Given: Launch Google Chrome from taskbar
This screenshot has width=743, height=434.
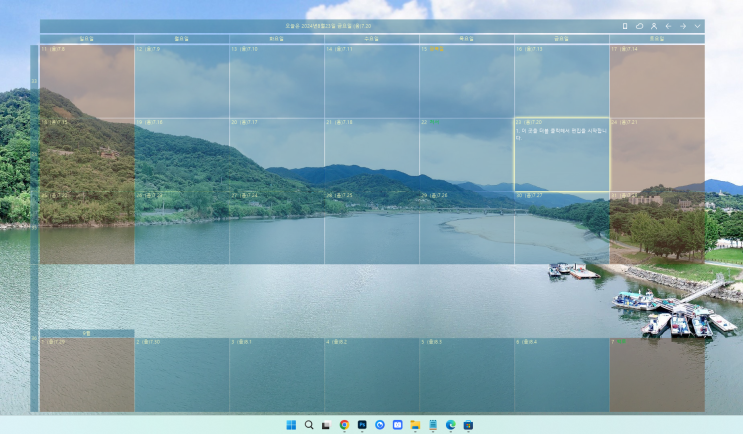Looking at the screenshot, I should coord(344,425).
